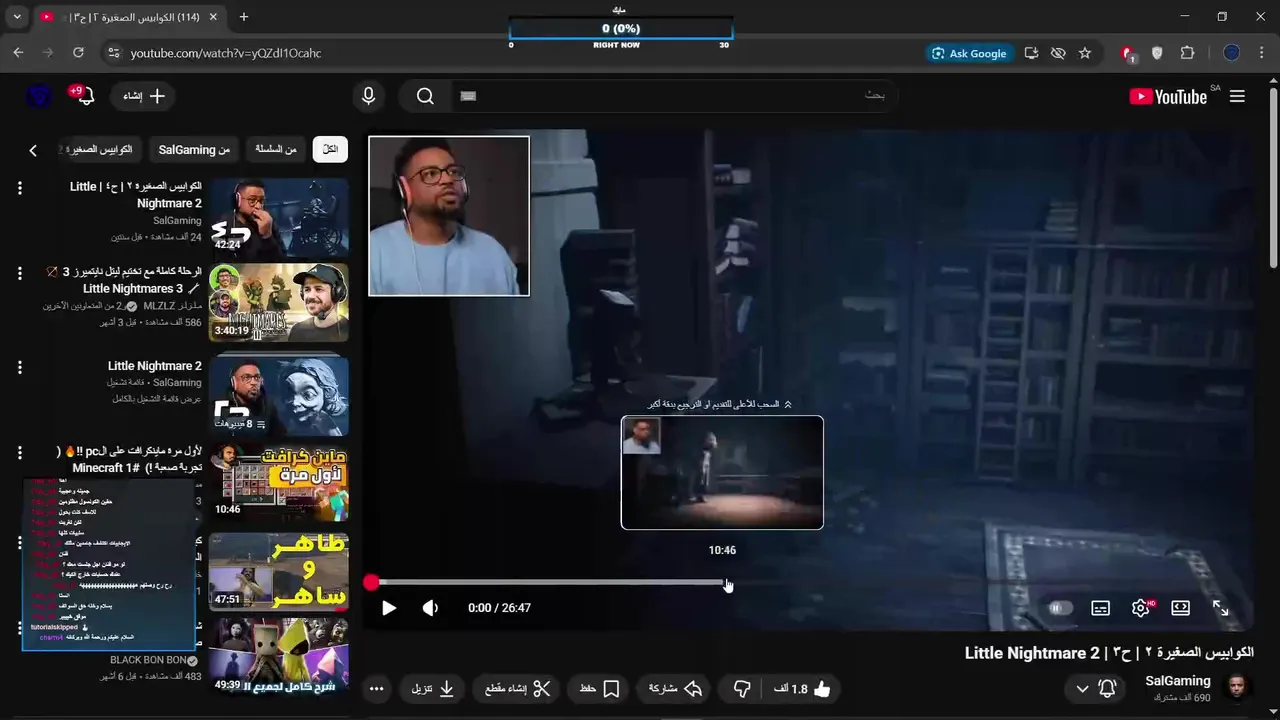This screenshot has height=720, width=1280.
Task: Save the video (حفظ) to playlist
Action: 600,689
